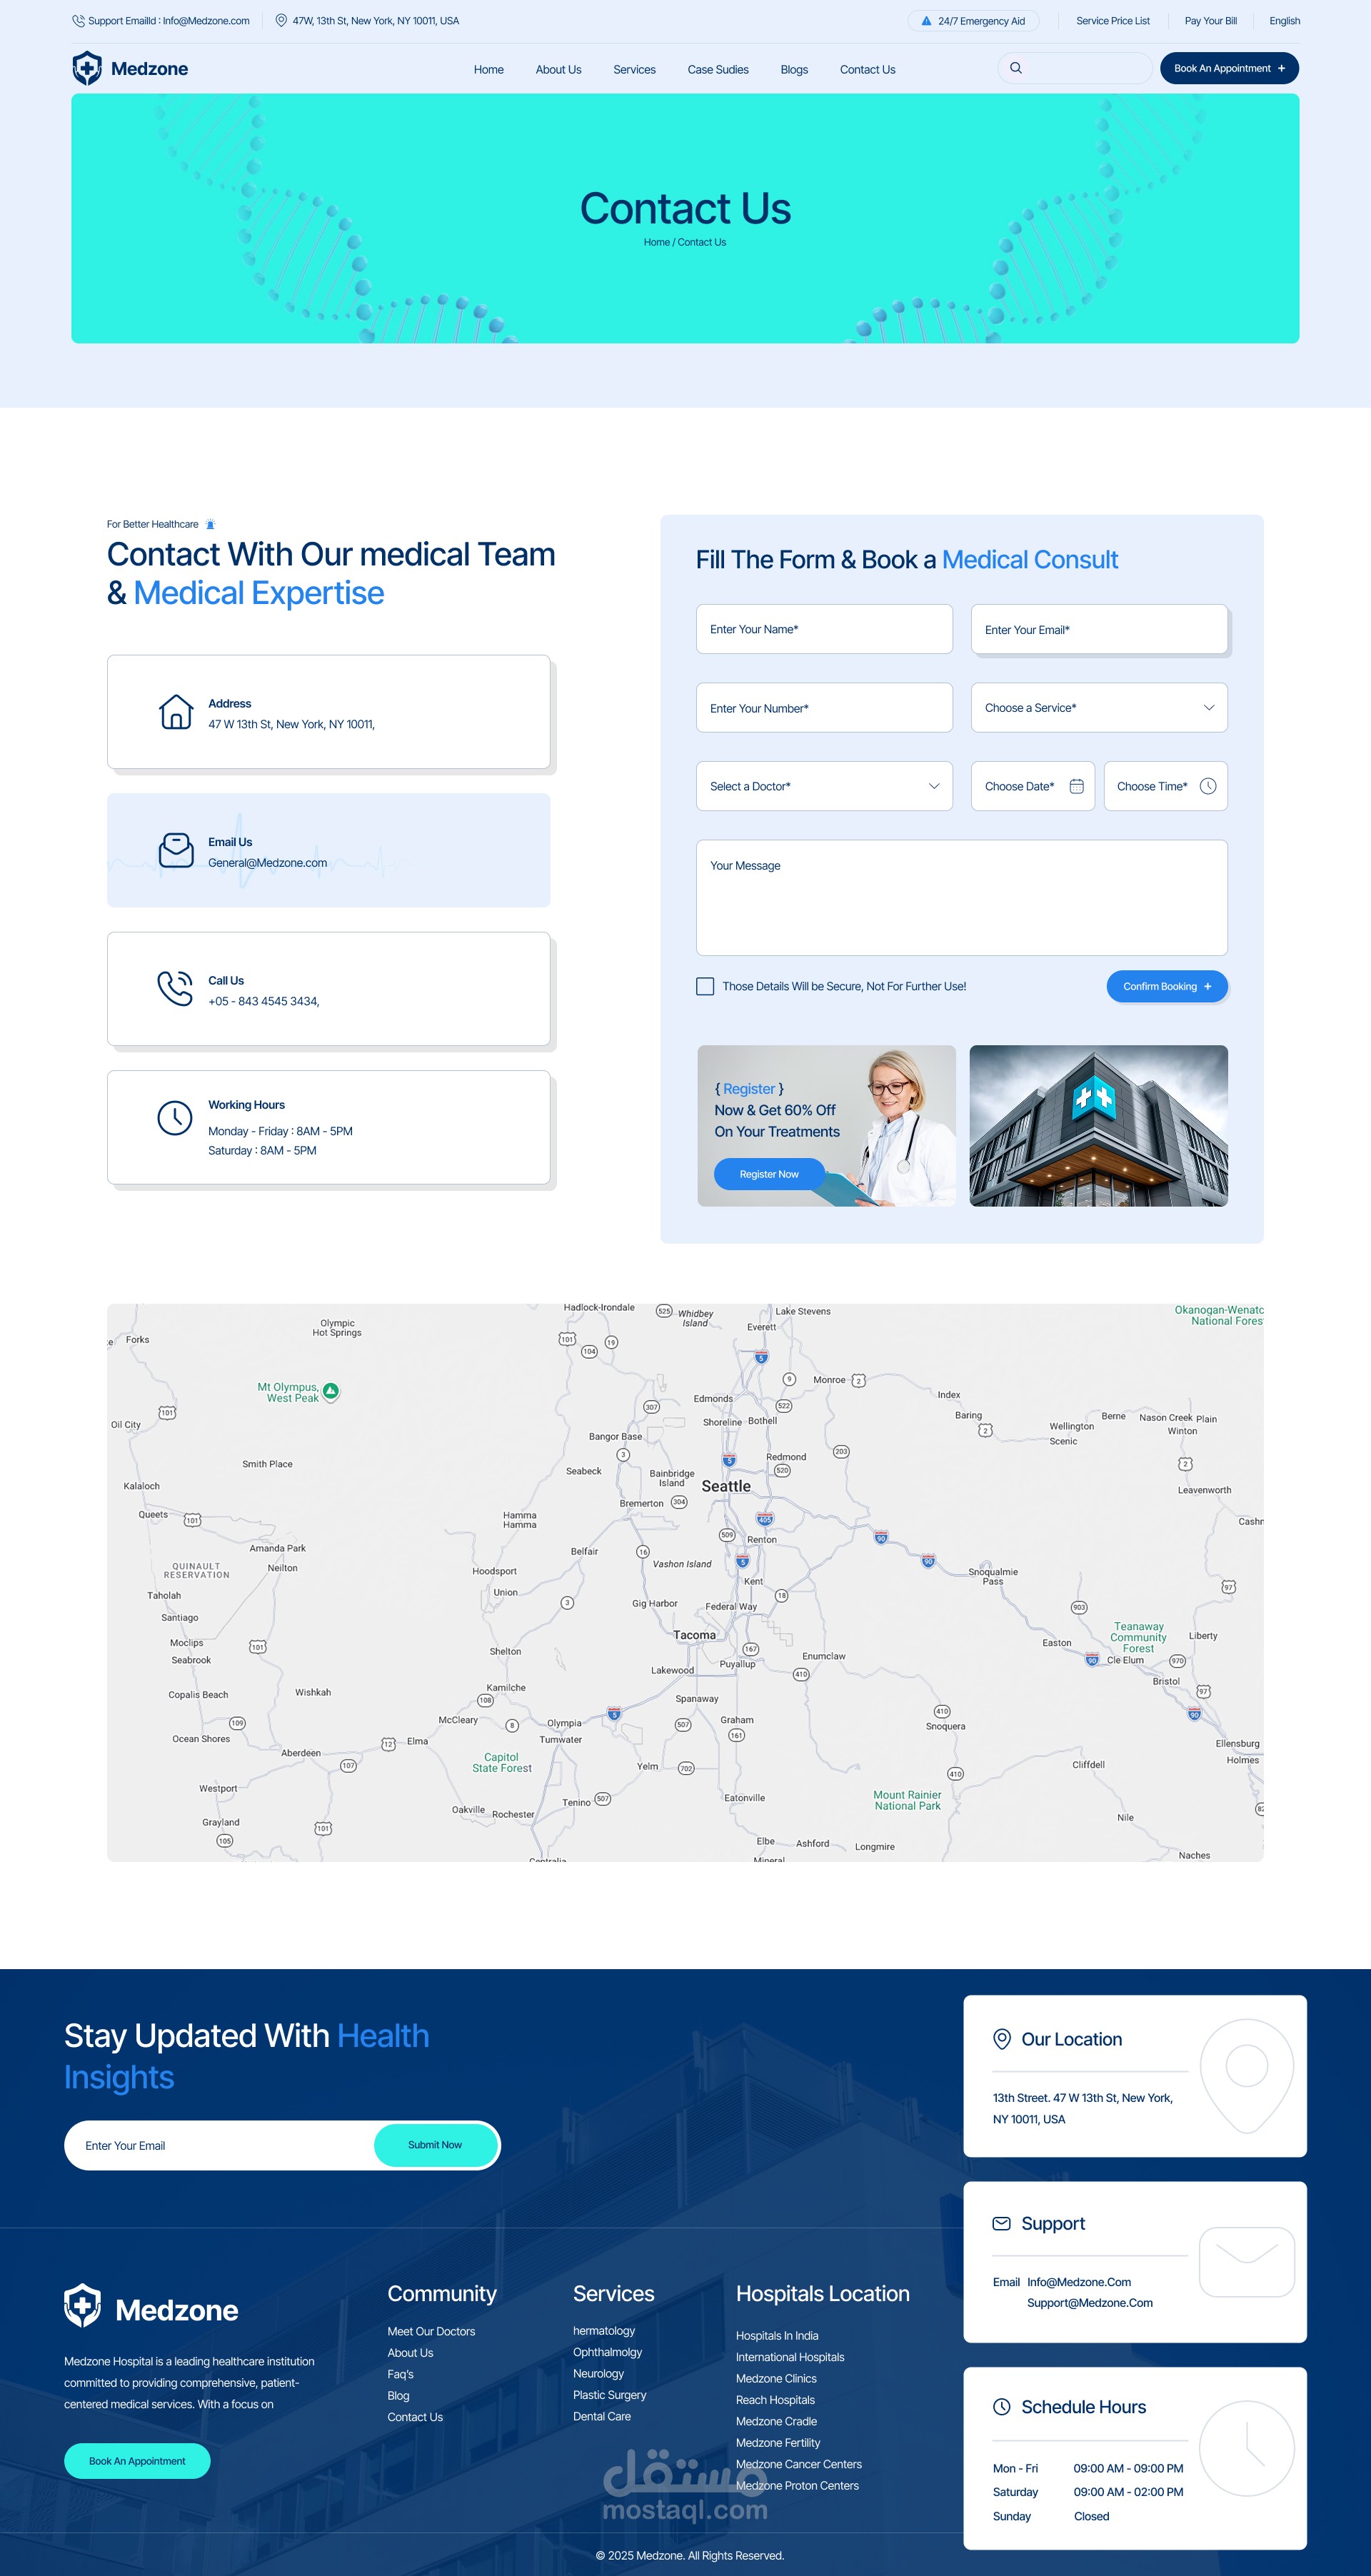
Task: Click the Your Message text area
Action: pyautogui.click(x=961, y=897)
